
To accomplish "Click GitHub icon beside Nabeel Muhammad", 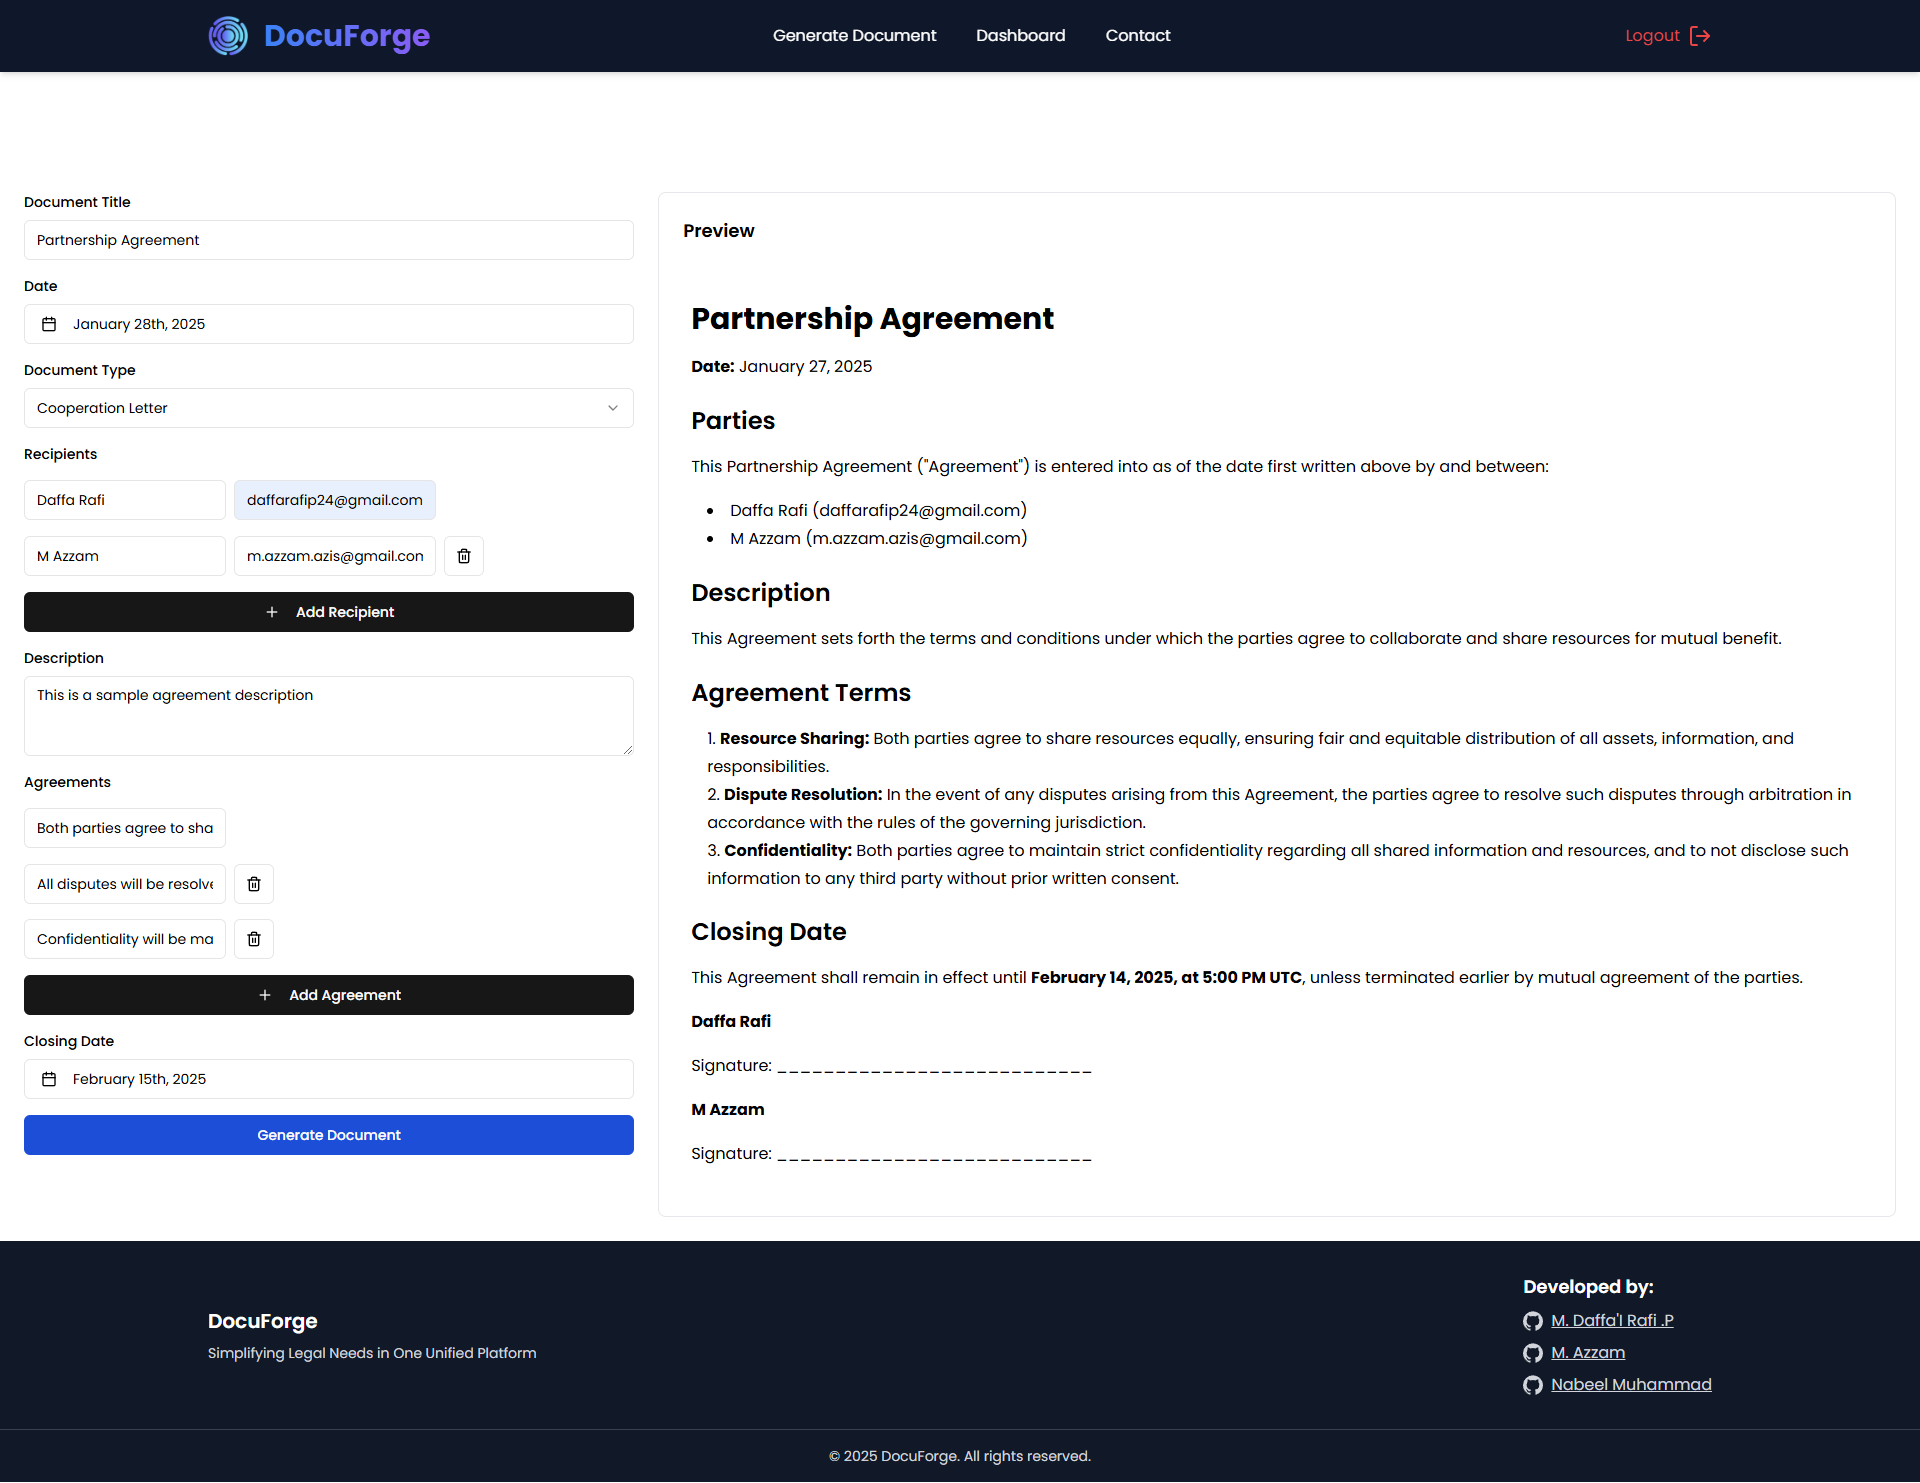I will (x=1533, y=1385).
